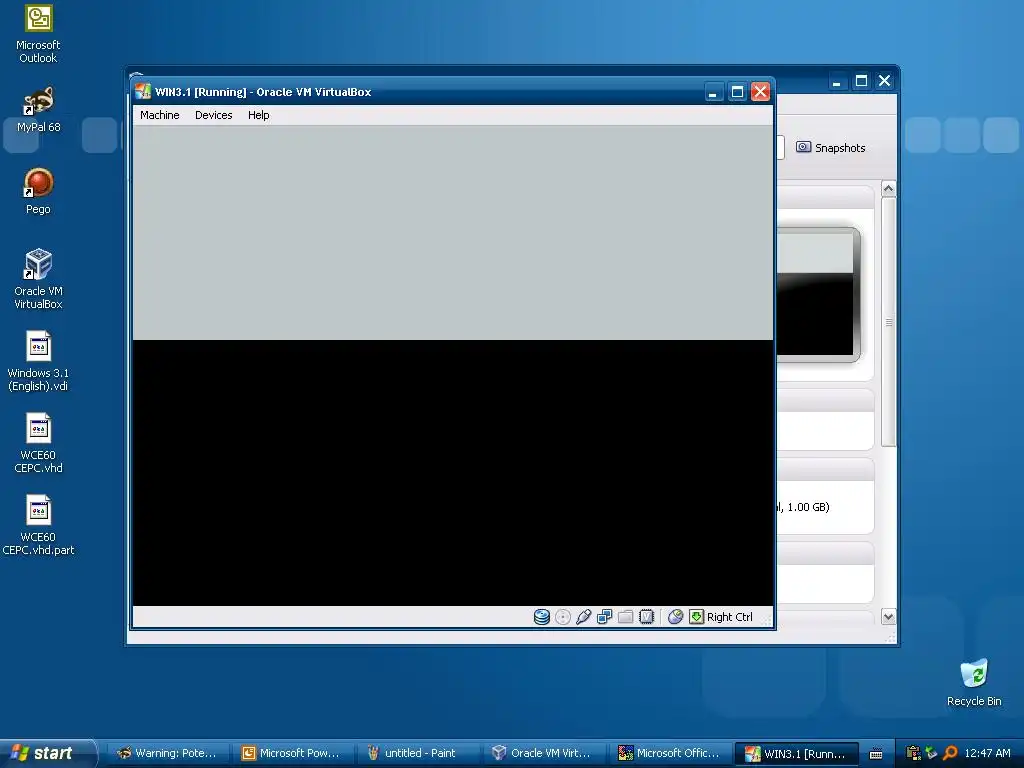Switch to Microsoft Office taskbar button

point(669,753)
